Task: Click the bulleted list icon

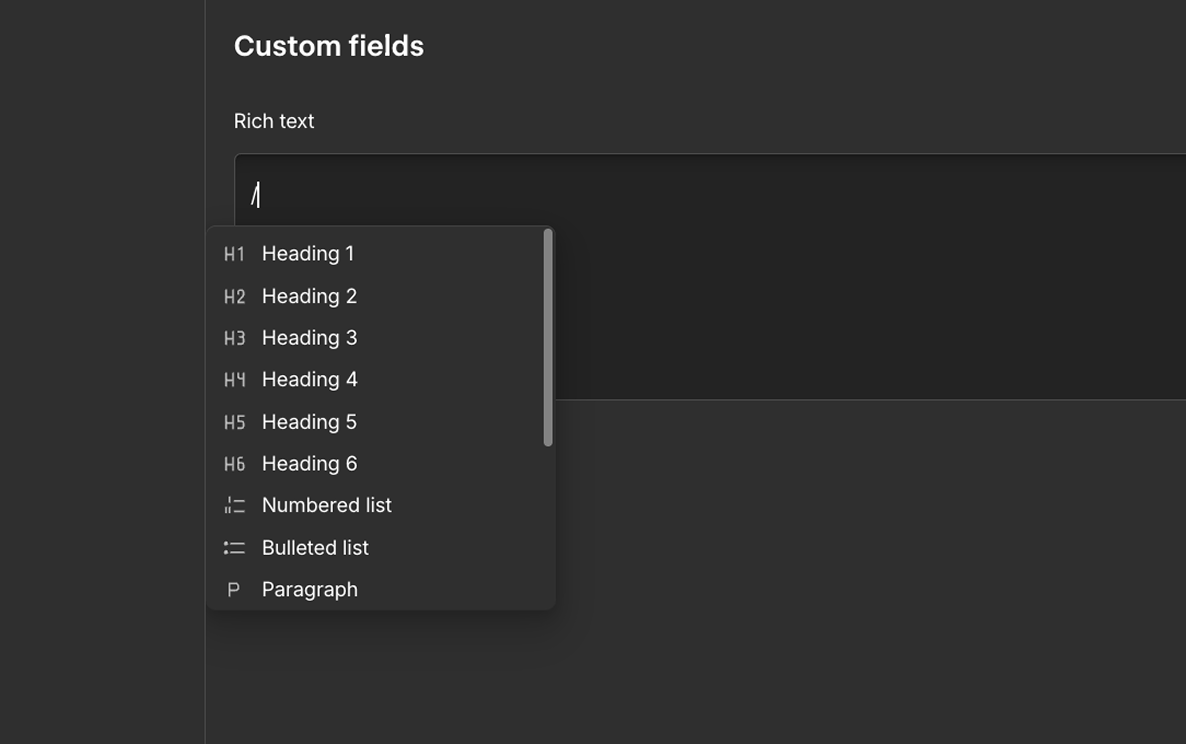Action: tap(234, 547)
